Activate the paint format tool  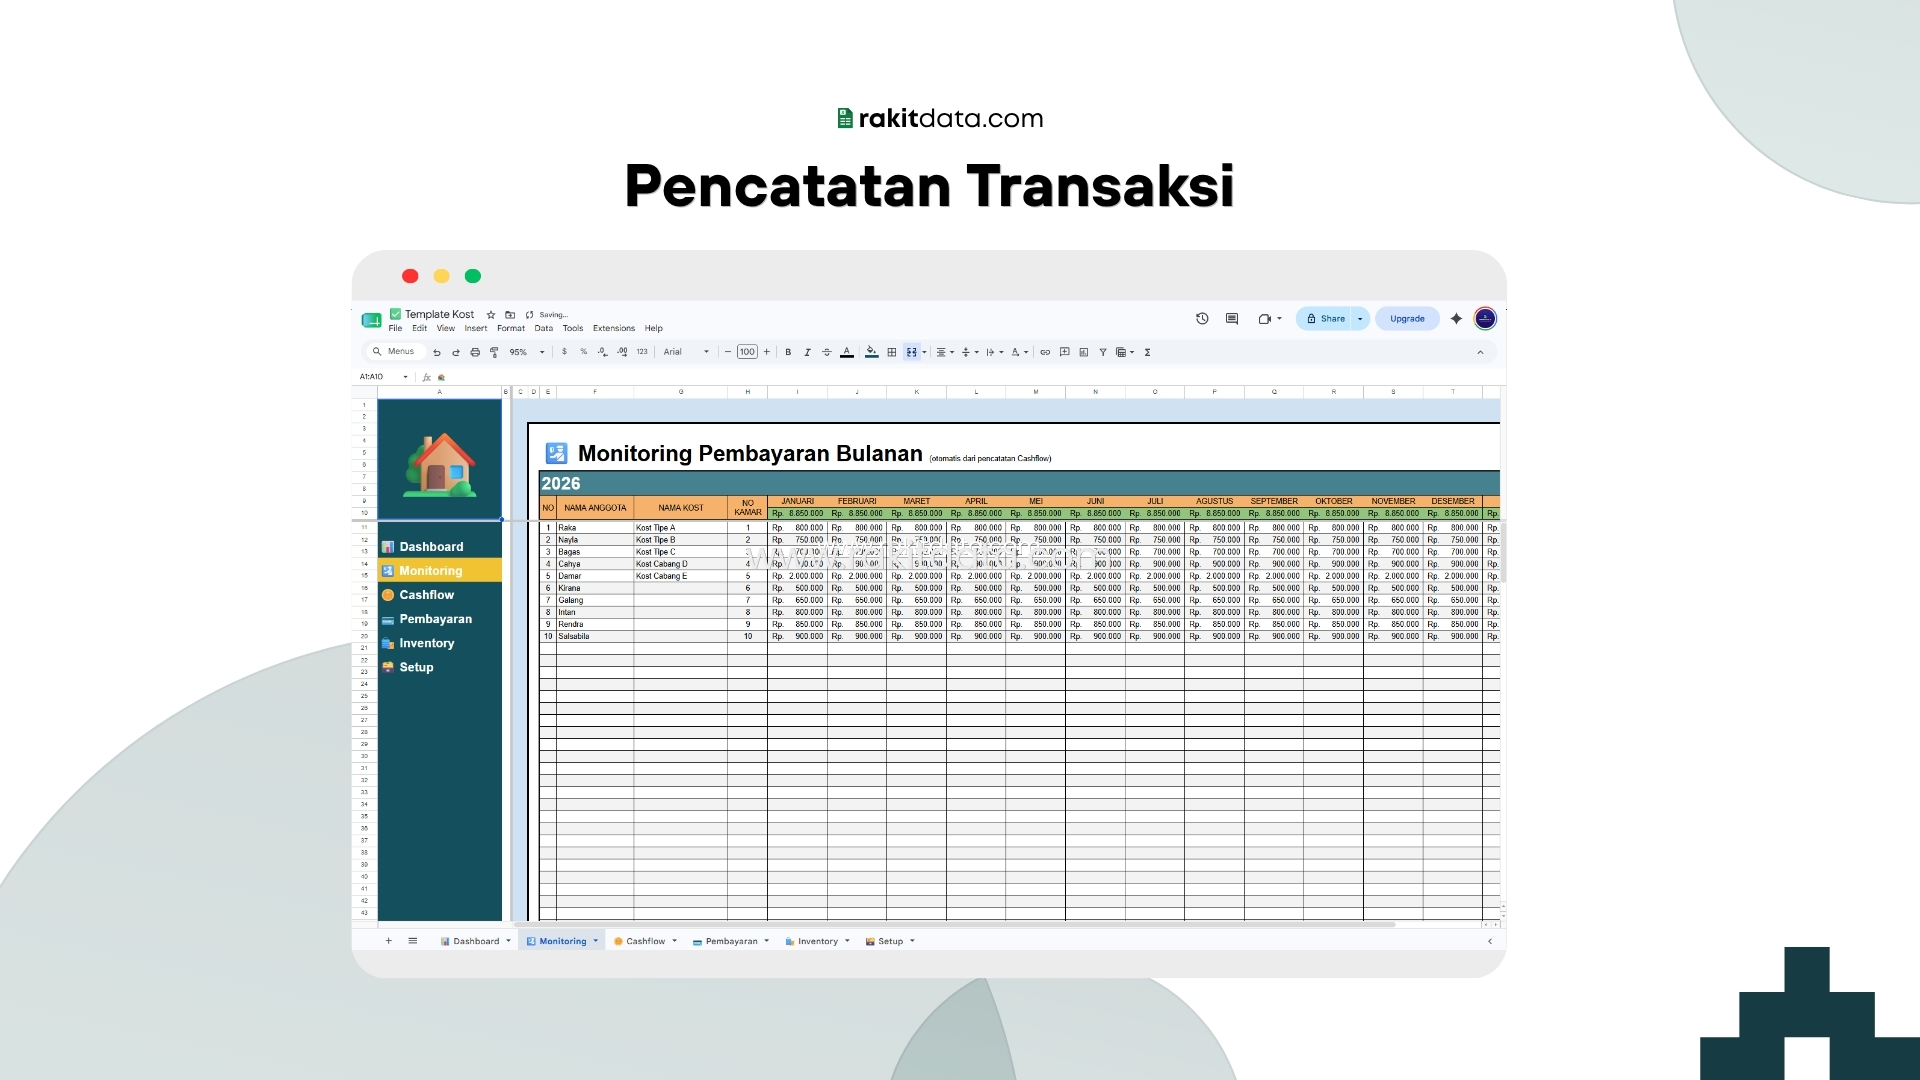[x=494, y=352]
